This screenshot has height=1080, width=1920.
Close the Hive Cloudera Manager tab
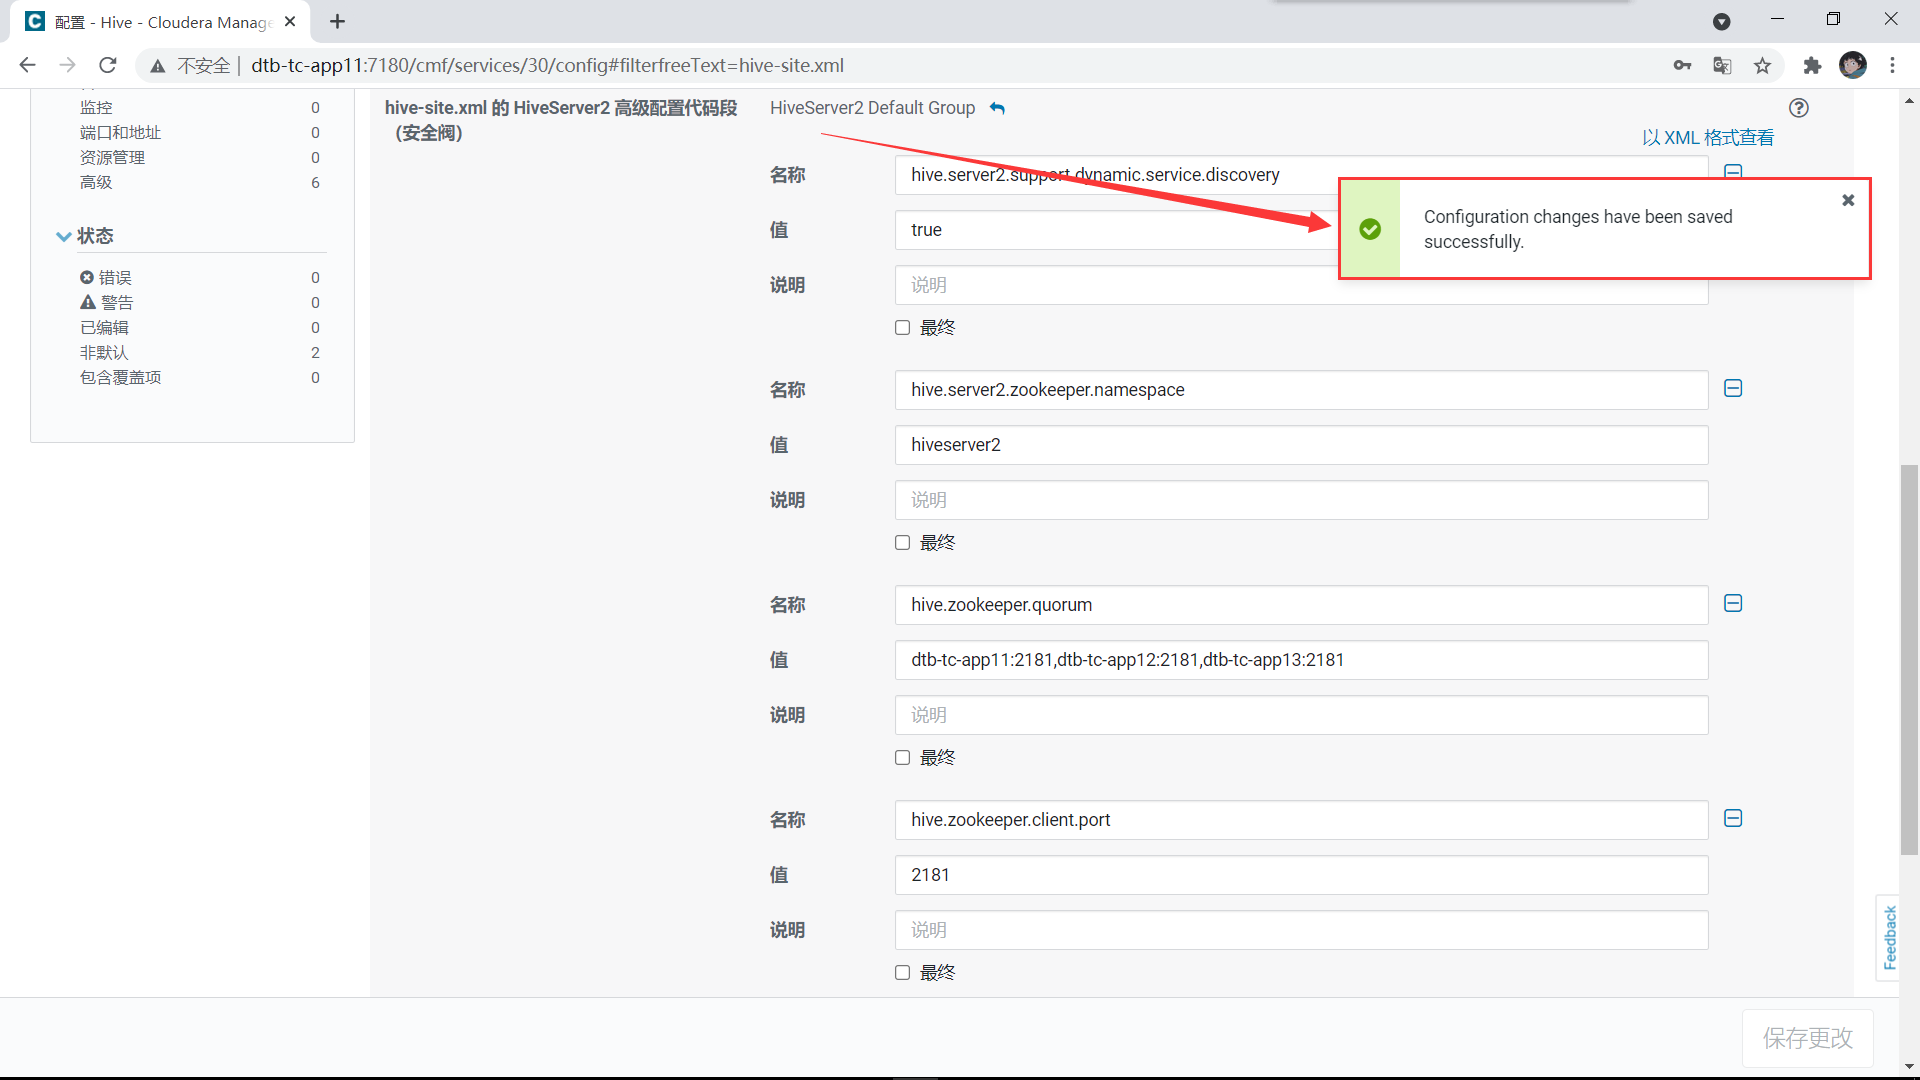tap(290, 21)
